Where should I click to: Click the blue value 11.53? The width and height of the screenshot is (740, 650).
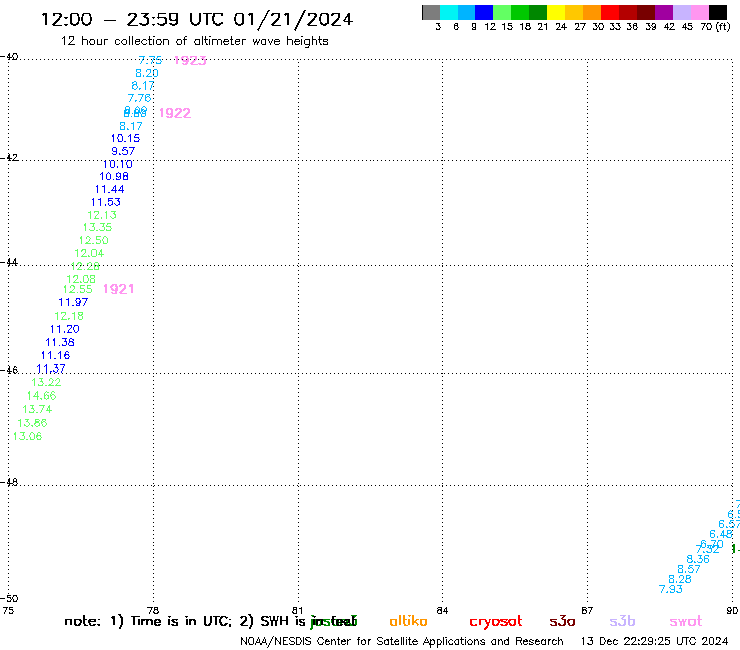106,202
